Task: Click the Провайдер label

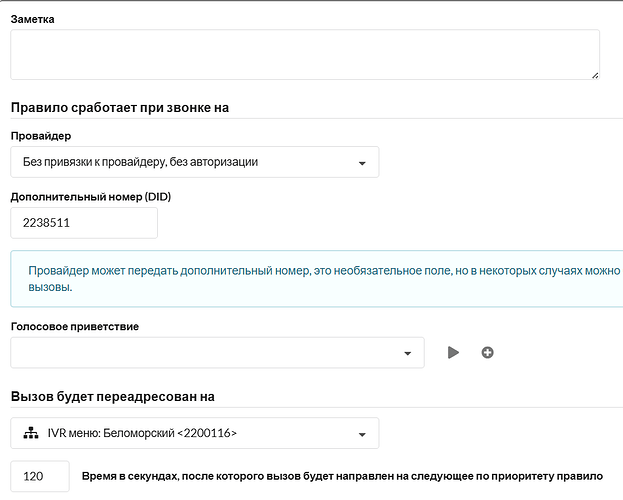Action: (40, 135)
